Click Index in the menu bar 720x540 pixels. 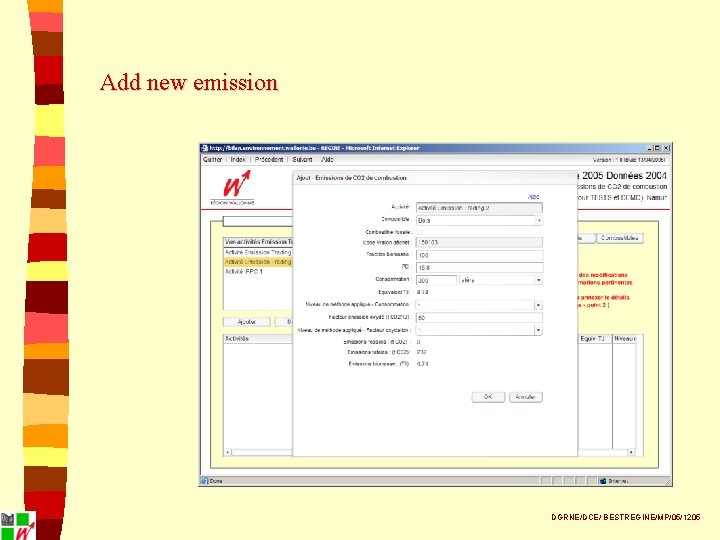tap(238, 159)
